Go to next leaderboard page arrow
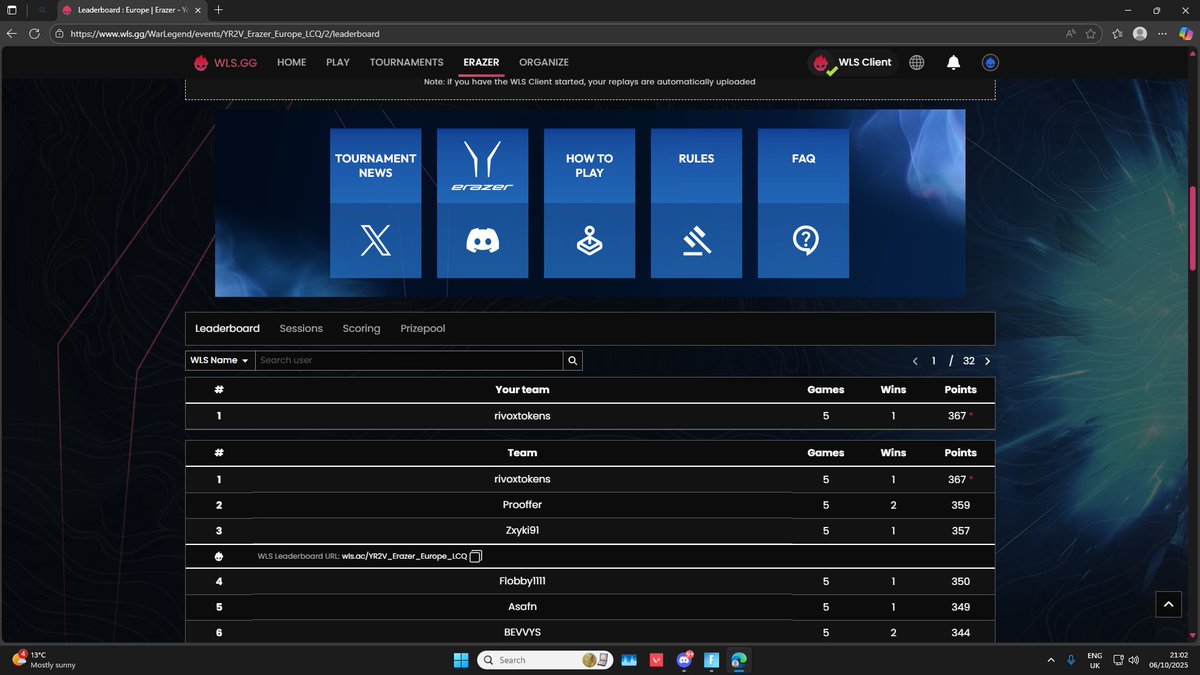1200x675 pixels. tap(988, 361)
